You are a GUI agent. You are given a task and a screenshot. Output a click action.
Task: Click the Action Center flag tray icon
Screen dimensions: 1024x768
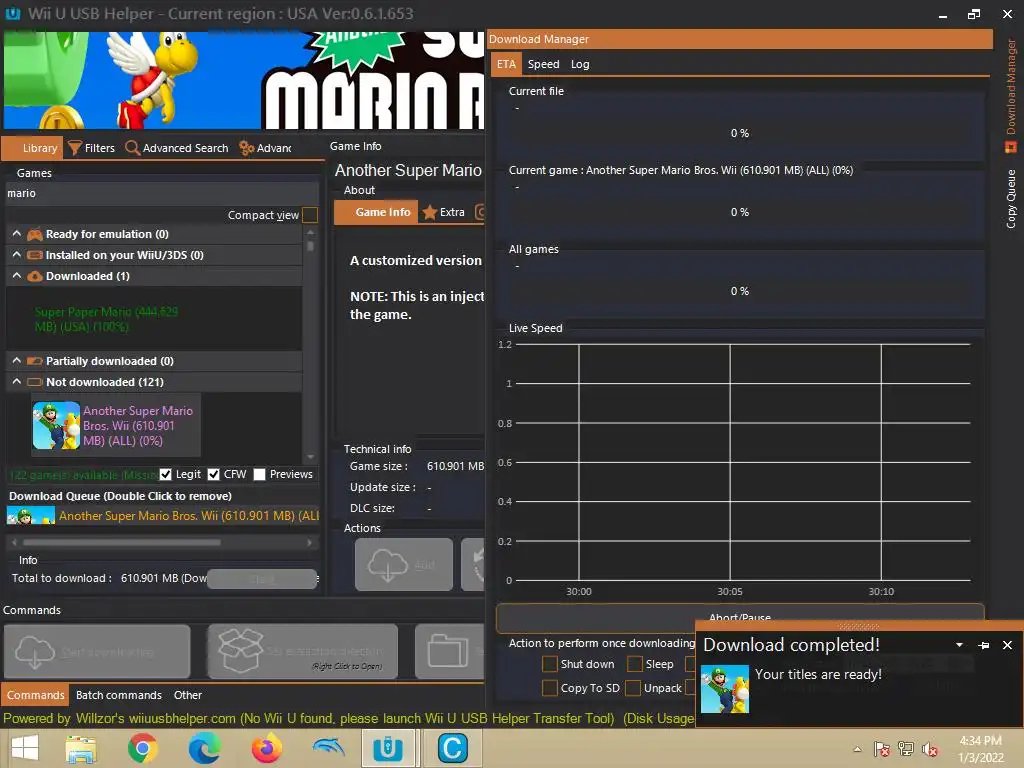[881, 748]
